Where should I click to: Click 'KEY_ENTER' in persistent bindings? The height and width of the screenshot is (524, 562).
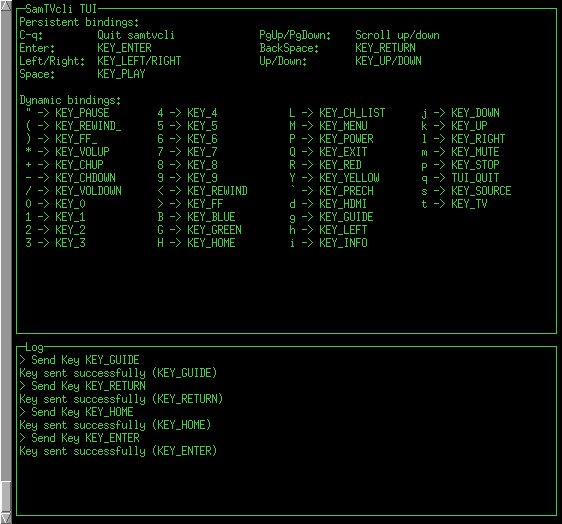pos(124,48)
